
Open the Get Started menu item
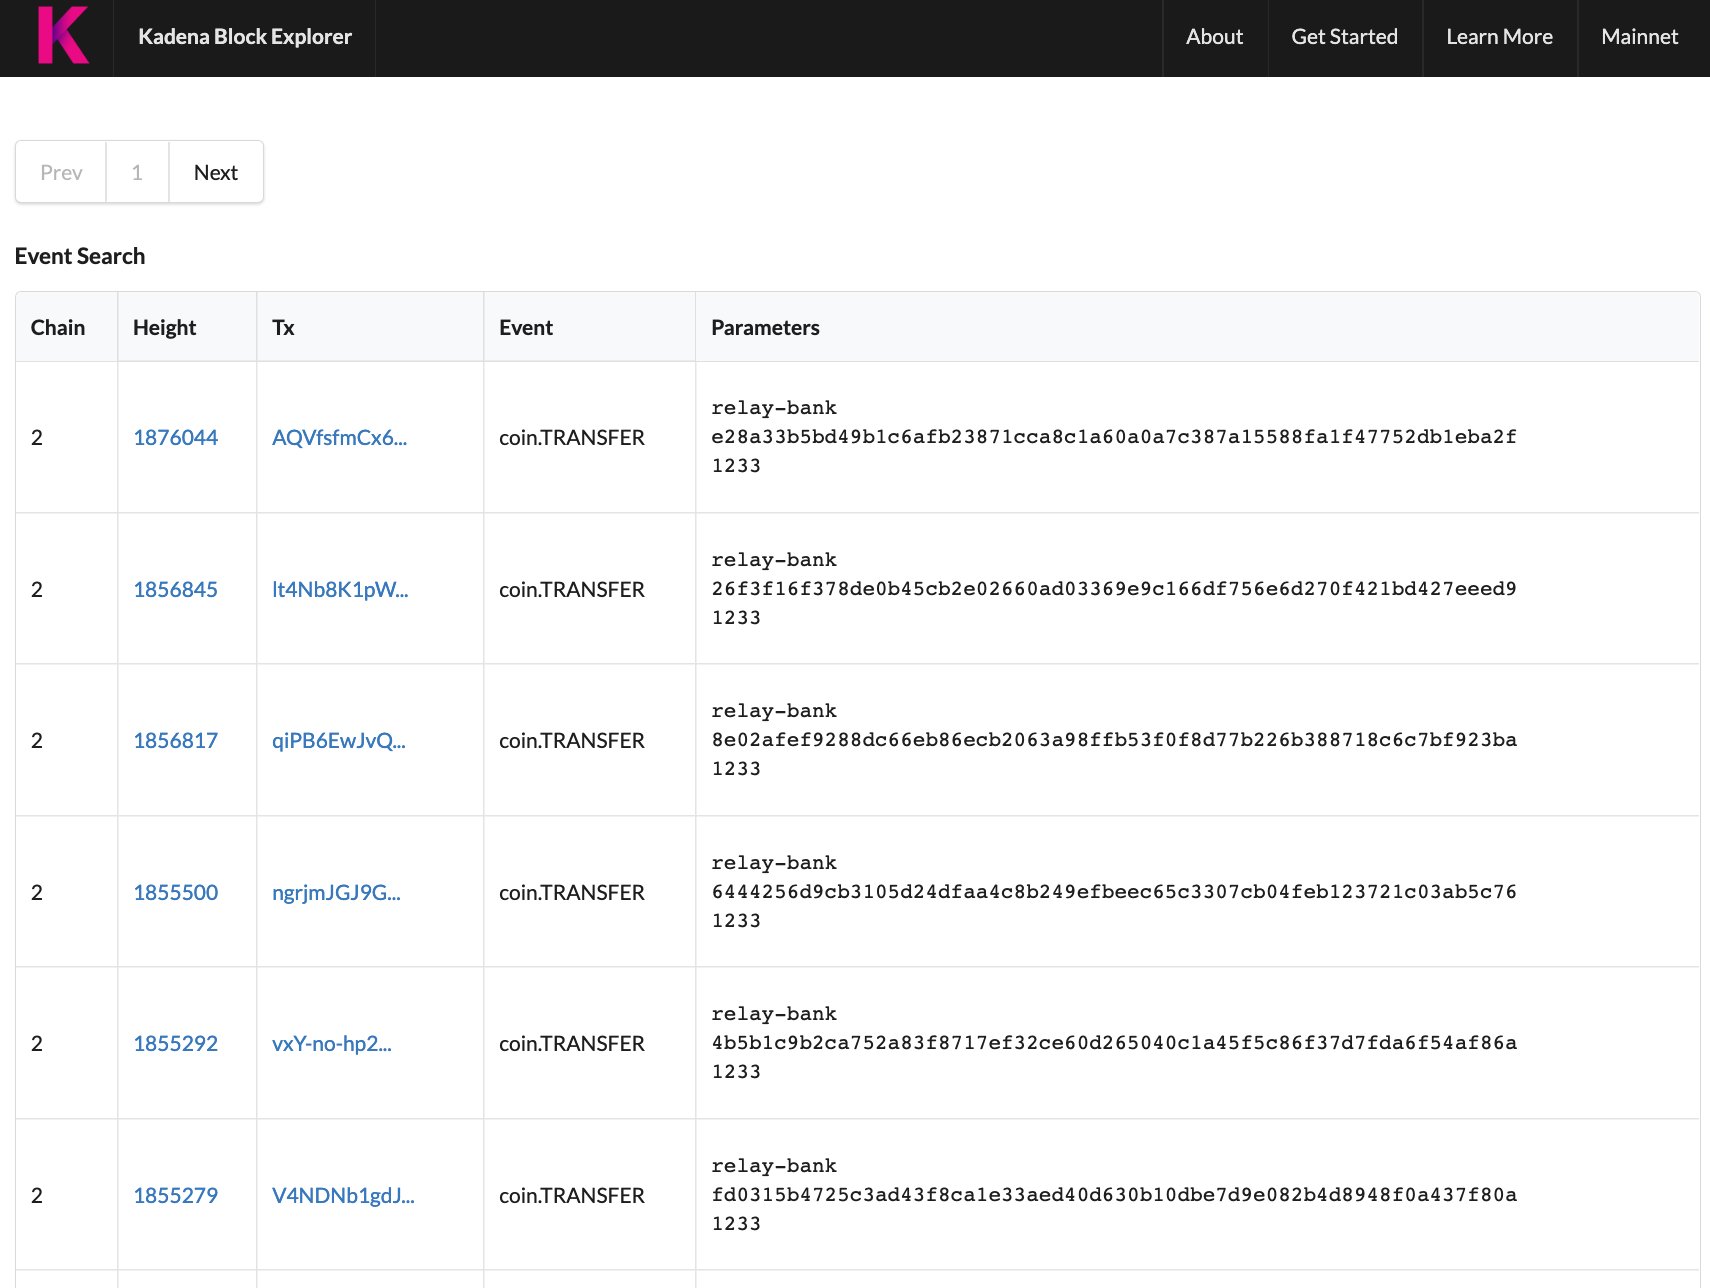pos(1344,36)
